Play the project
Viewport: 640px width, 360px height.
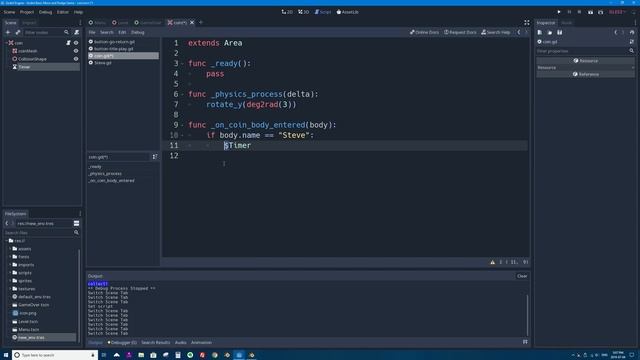coord(559,12)
